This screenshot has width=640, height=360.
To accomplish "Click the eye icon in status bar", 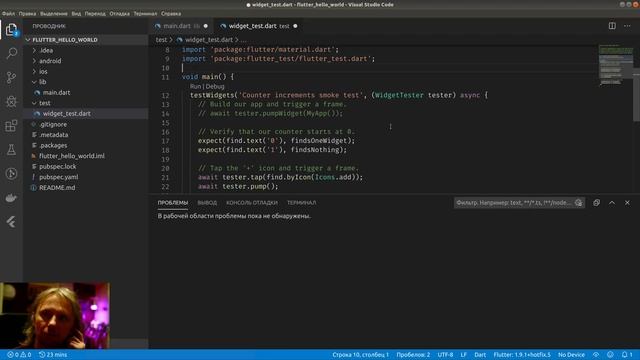I will [x=596, y=355].
